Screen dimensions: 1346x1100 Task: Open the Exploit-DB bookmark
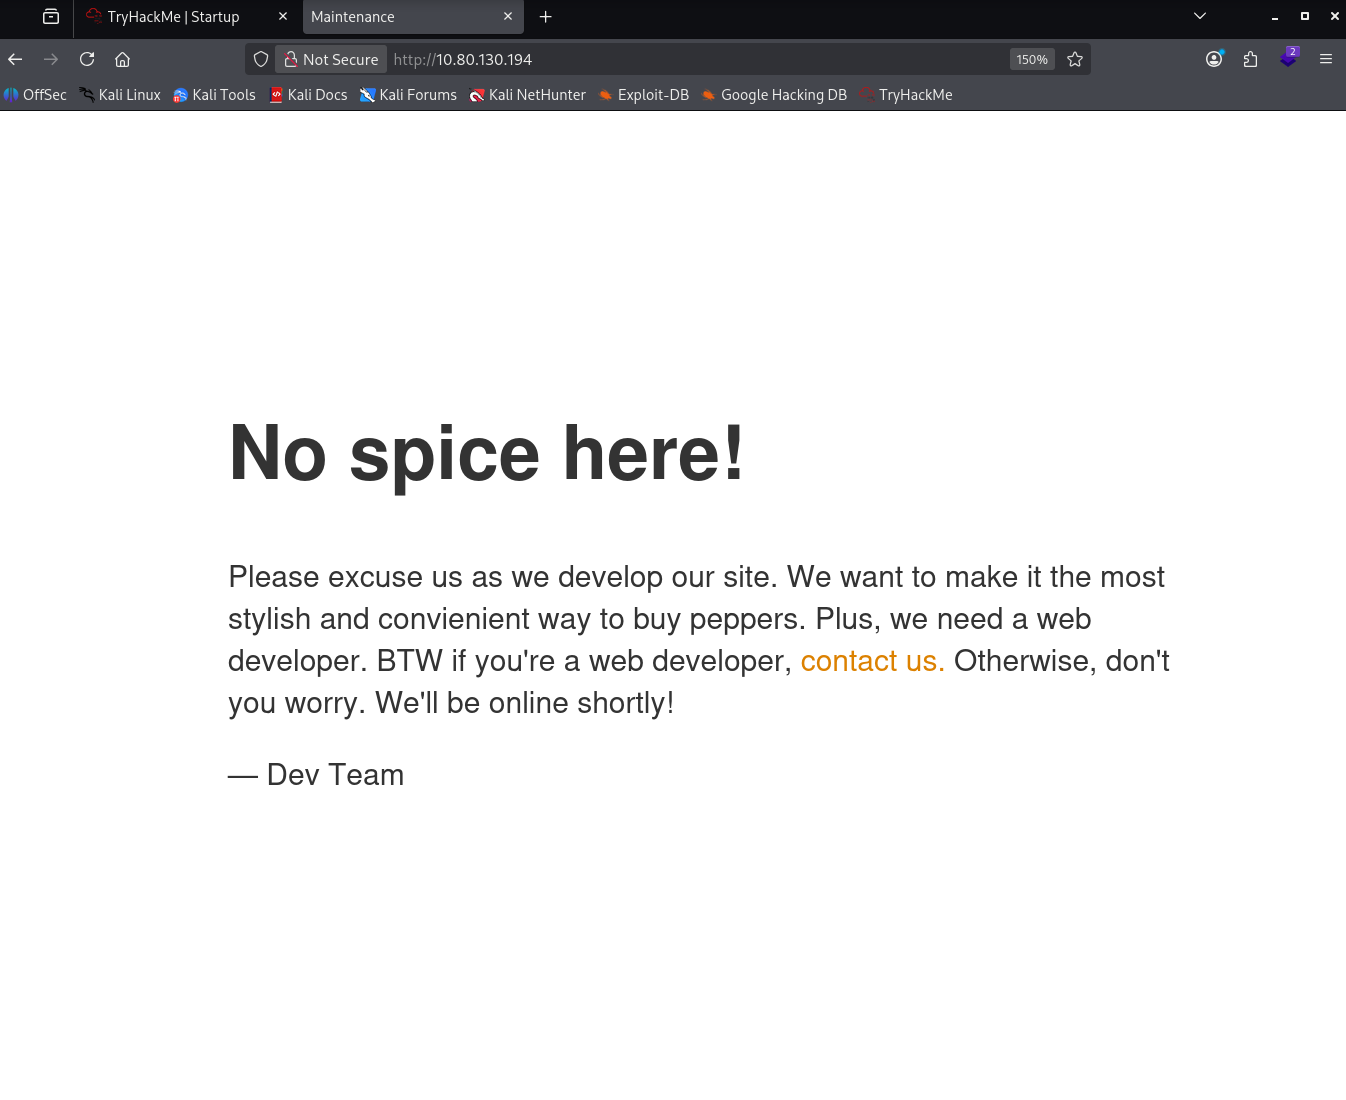tap(644, 95)
